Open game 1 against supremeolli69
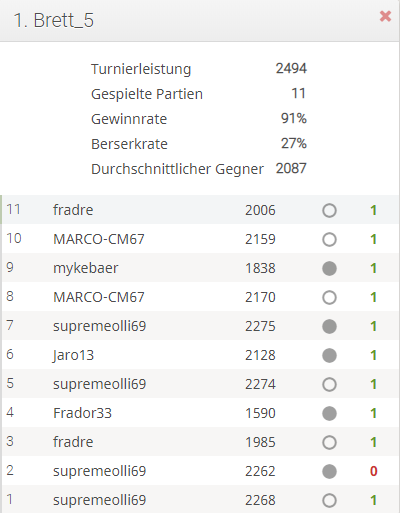400x513 pixels. (201, 499)
